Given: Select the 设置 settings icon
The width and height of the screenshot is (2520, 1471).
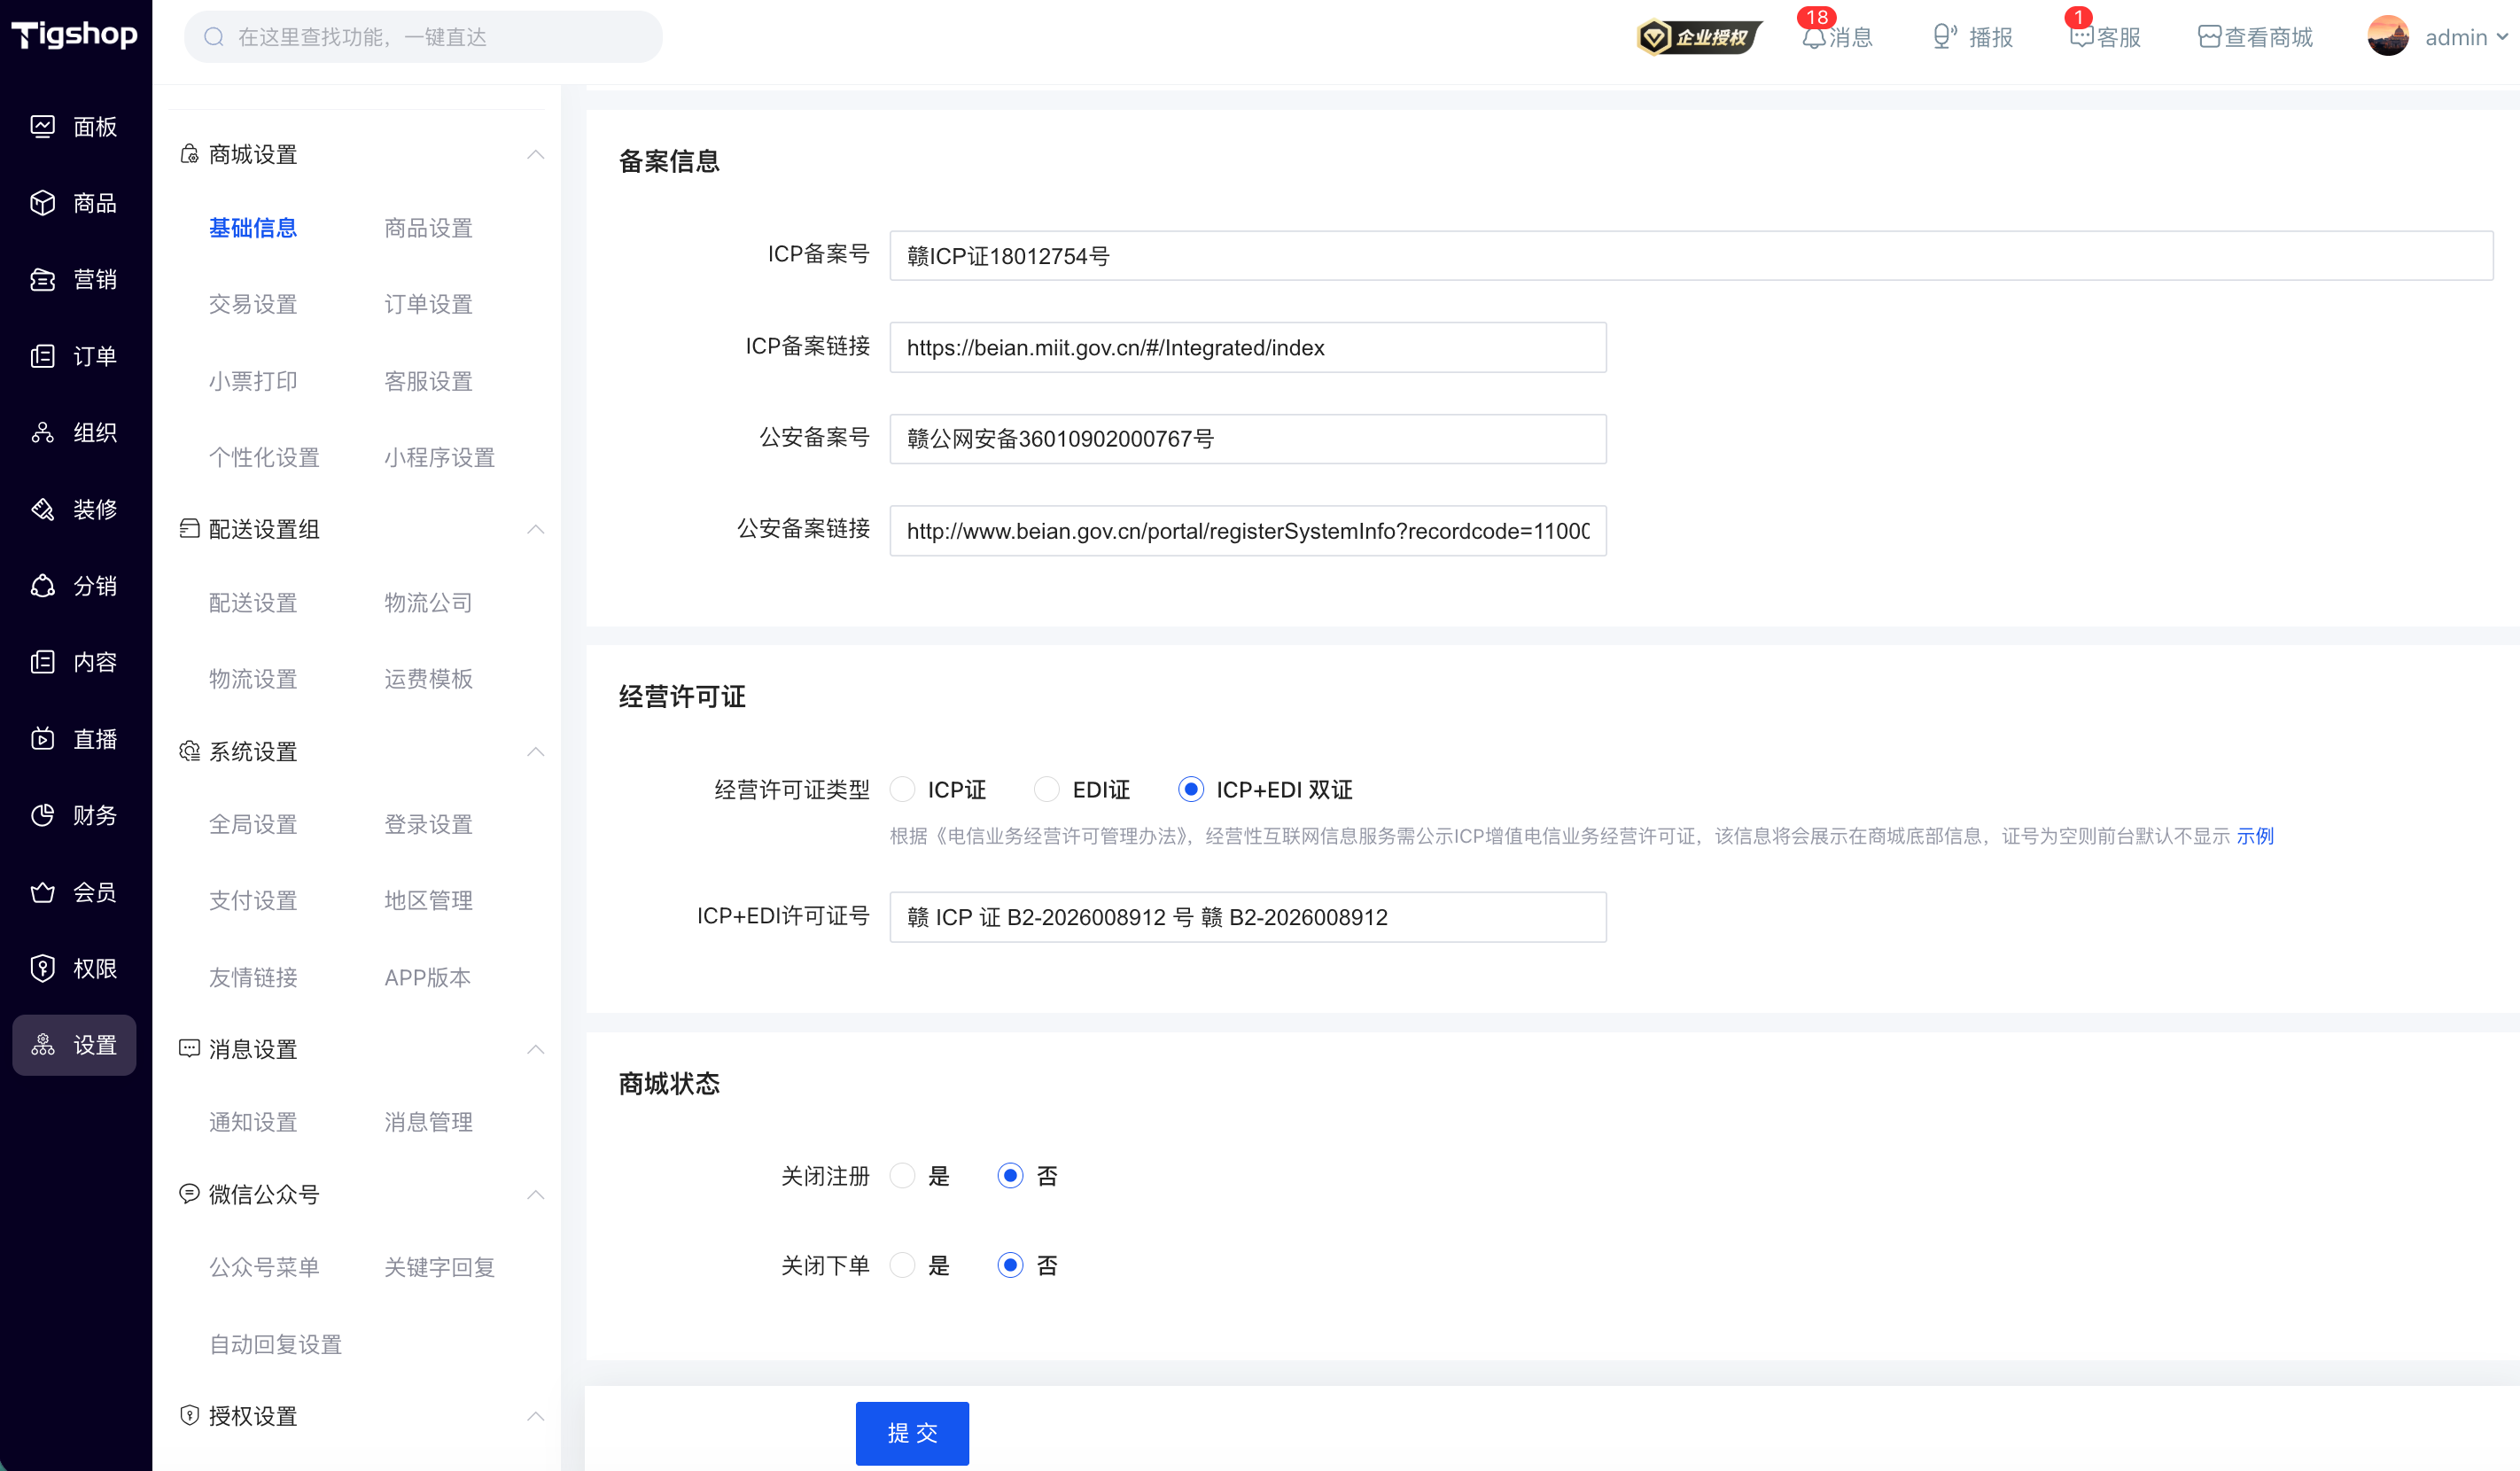Looking at the screenshot, I should (x=42, y=1045).
